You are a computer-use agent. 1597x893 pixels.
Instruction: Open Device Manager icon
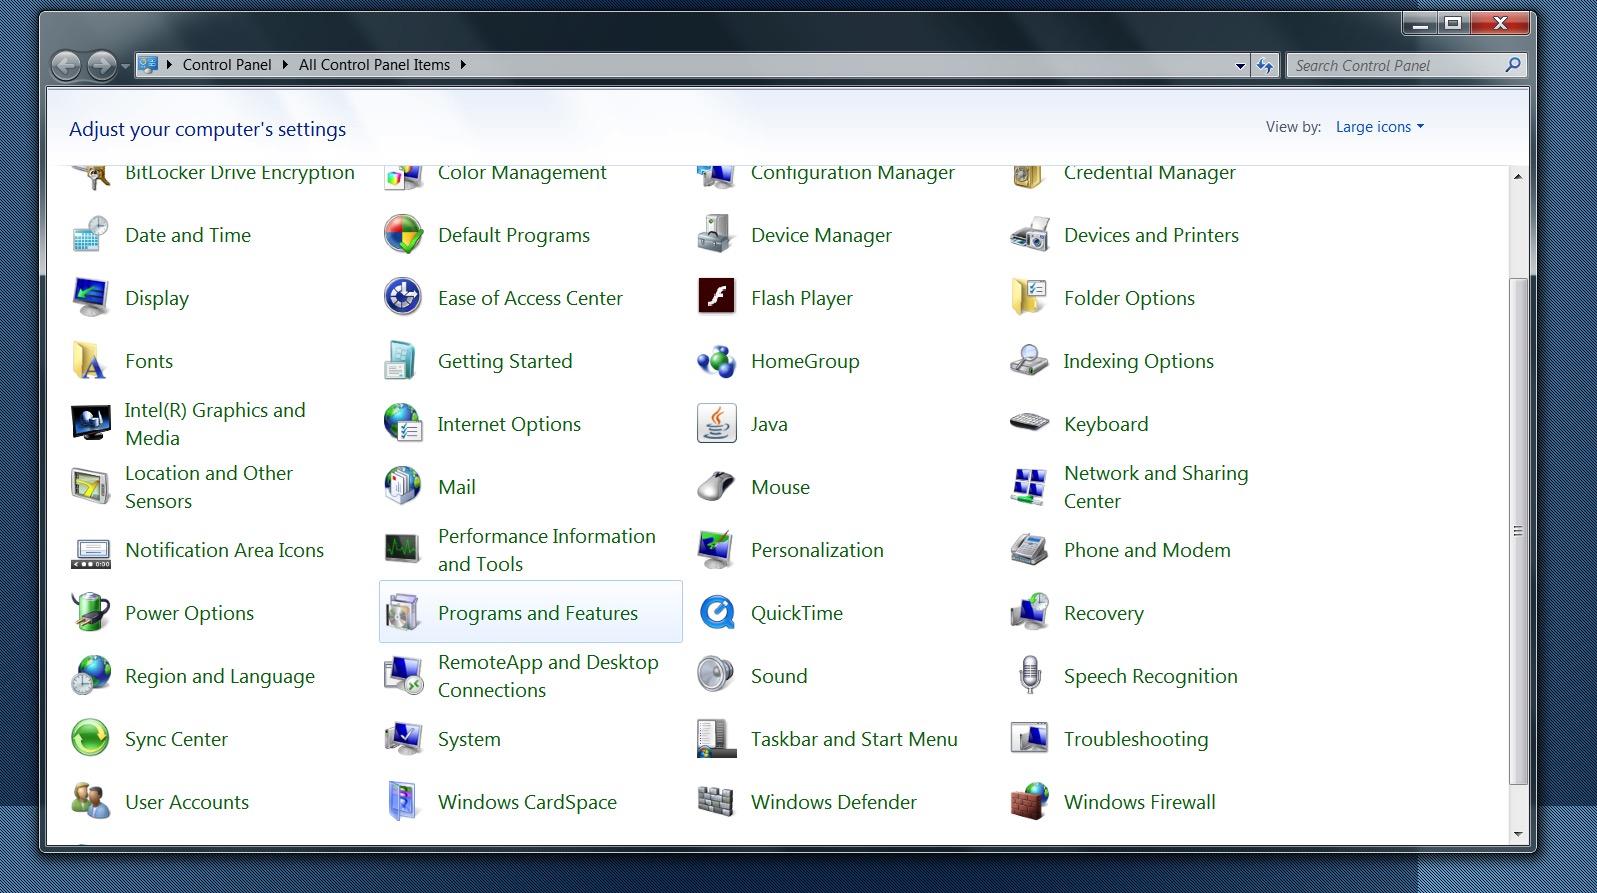[717, 235]
